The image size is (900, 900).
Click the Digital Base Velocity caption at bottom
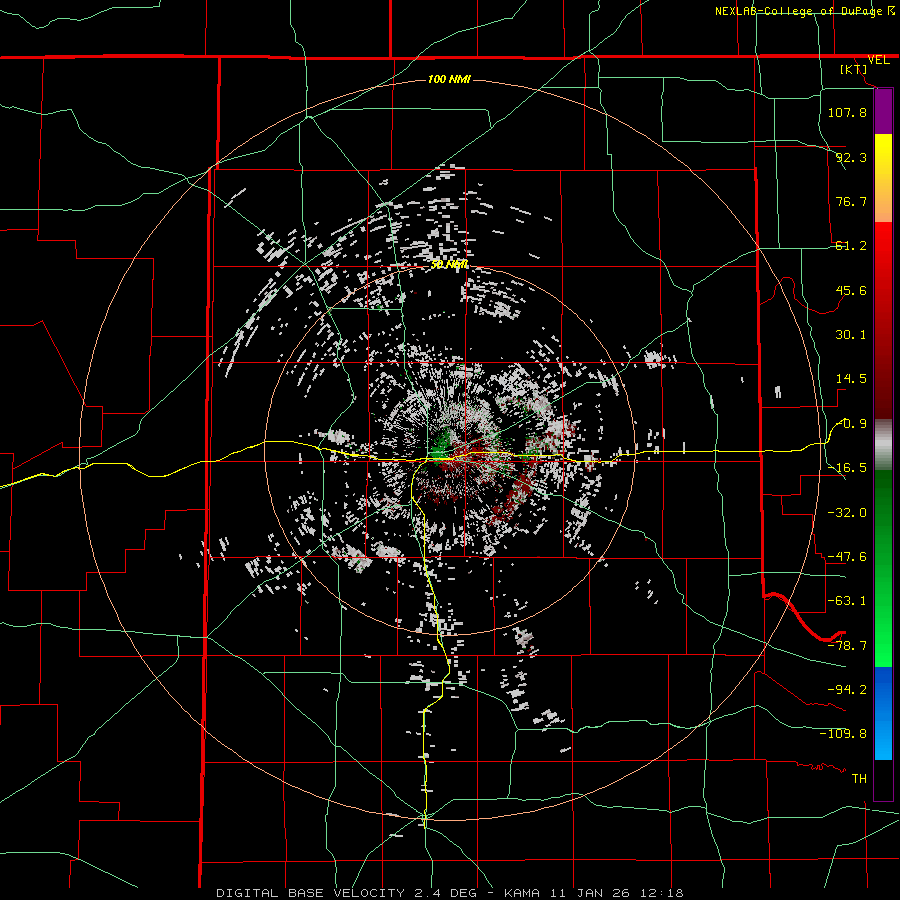pos(449,893)
